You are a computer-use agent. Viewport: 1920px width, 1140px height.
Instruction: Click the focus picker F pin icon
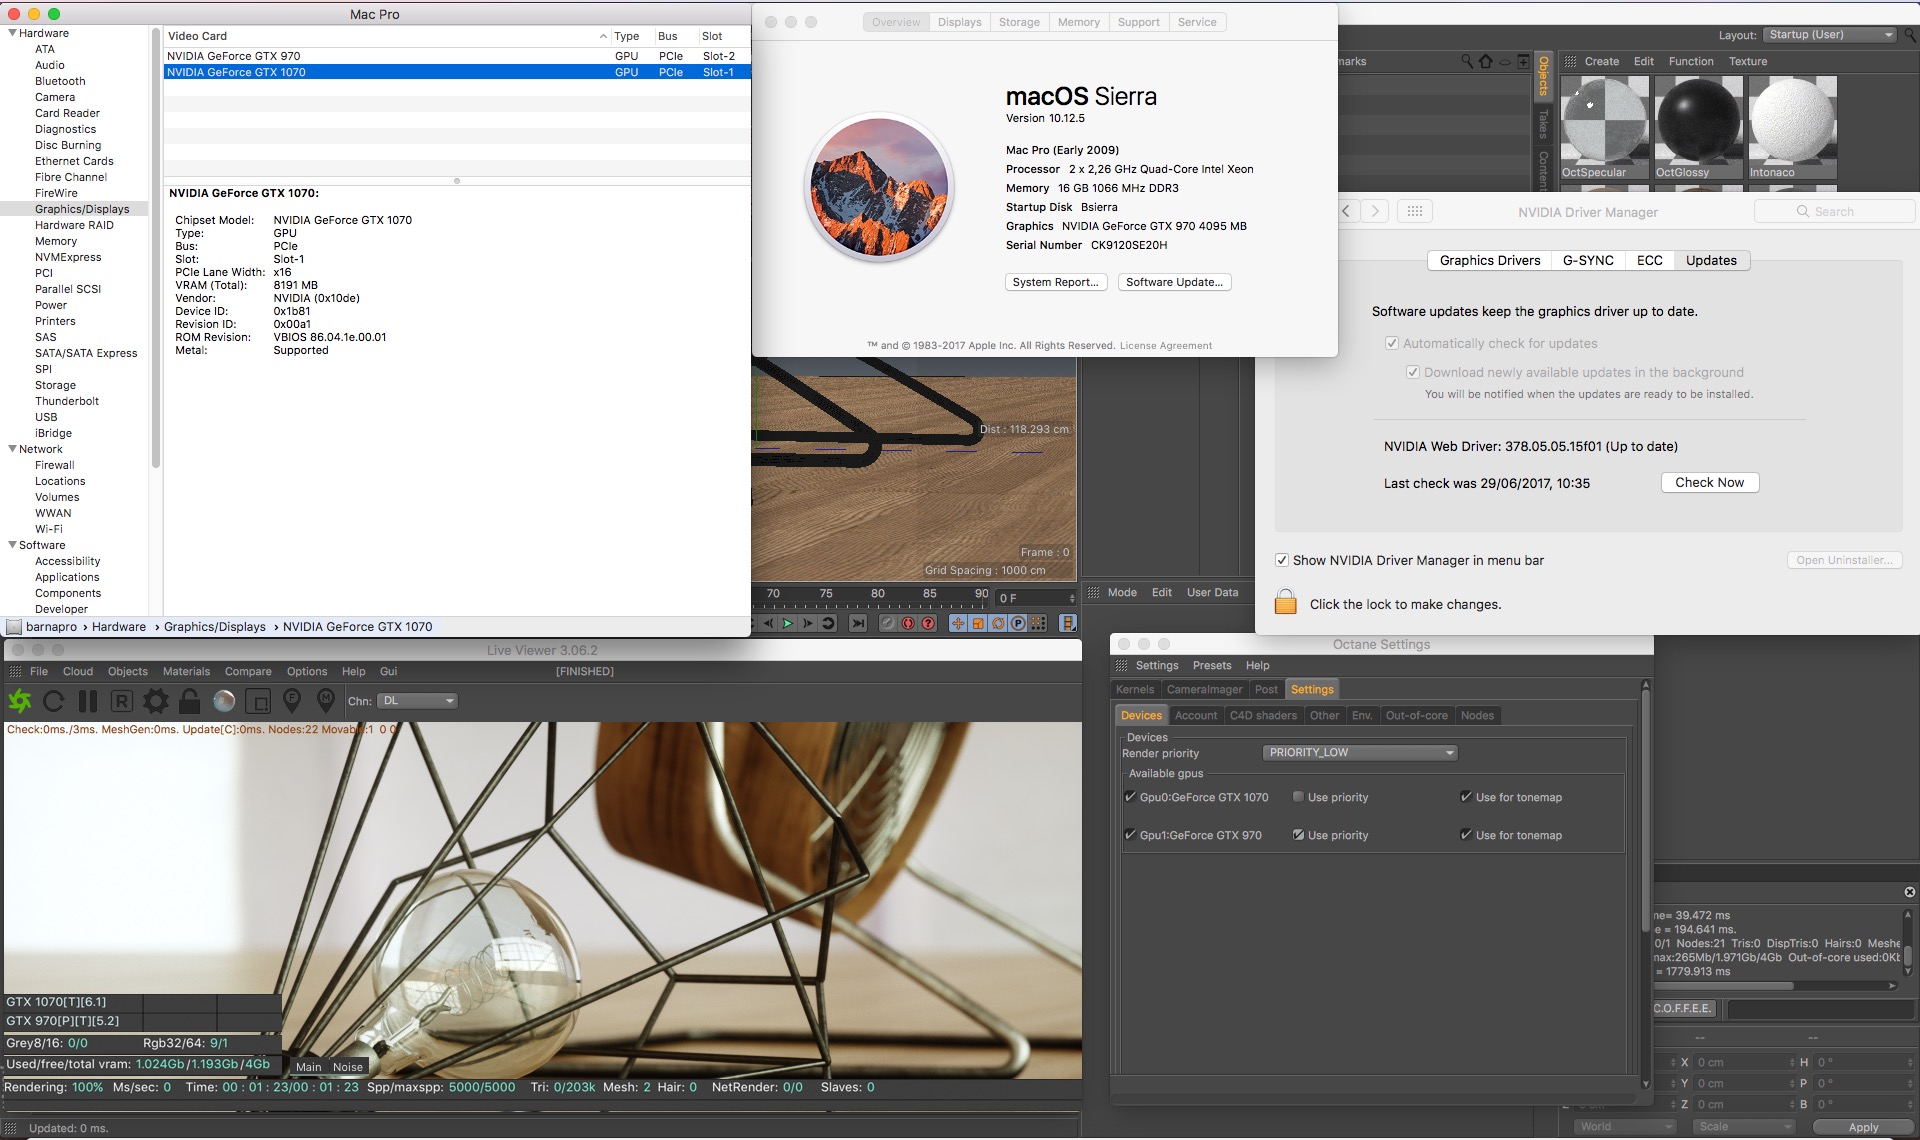point(292,700)
